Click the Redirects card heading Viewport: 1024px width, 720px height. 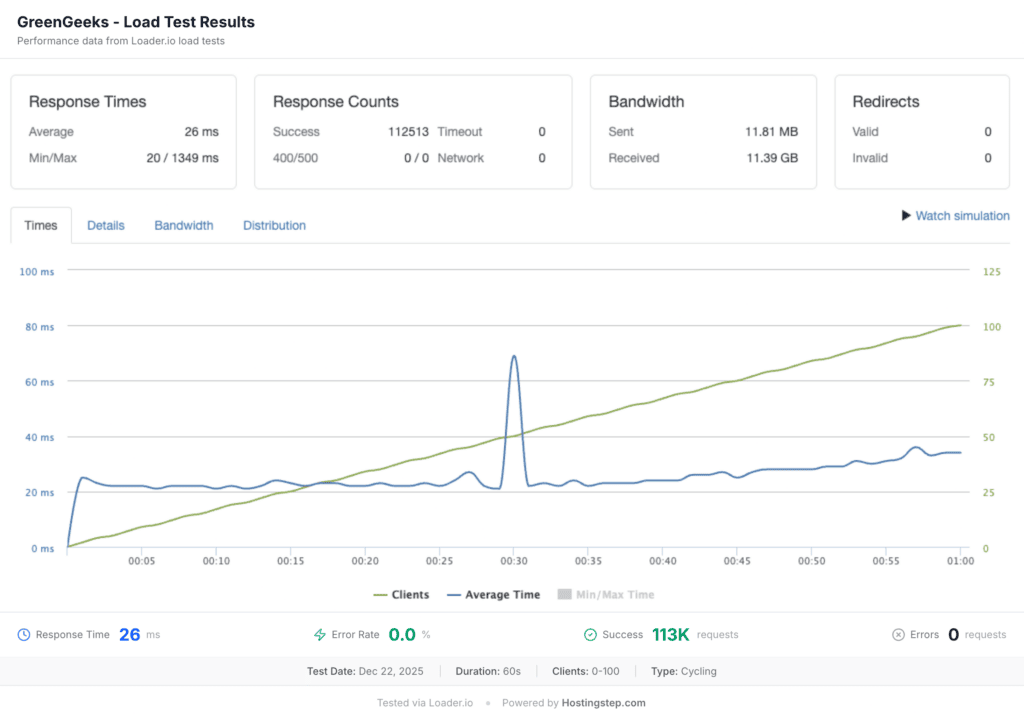tap(886, 102)
